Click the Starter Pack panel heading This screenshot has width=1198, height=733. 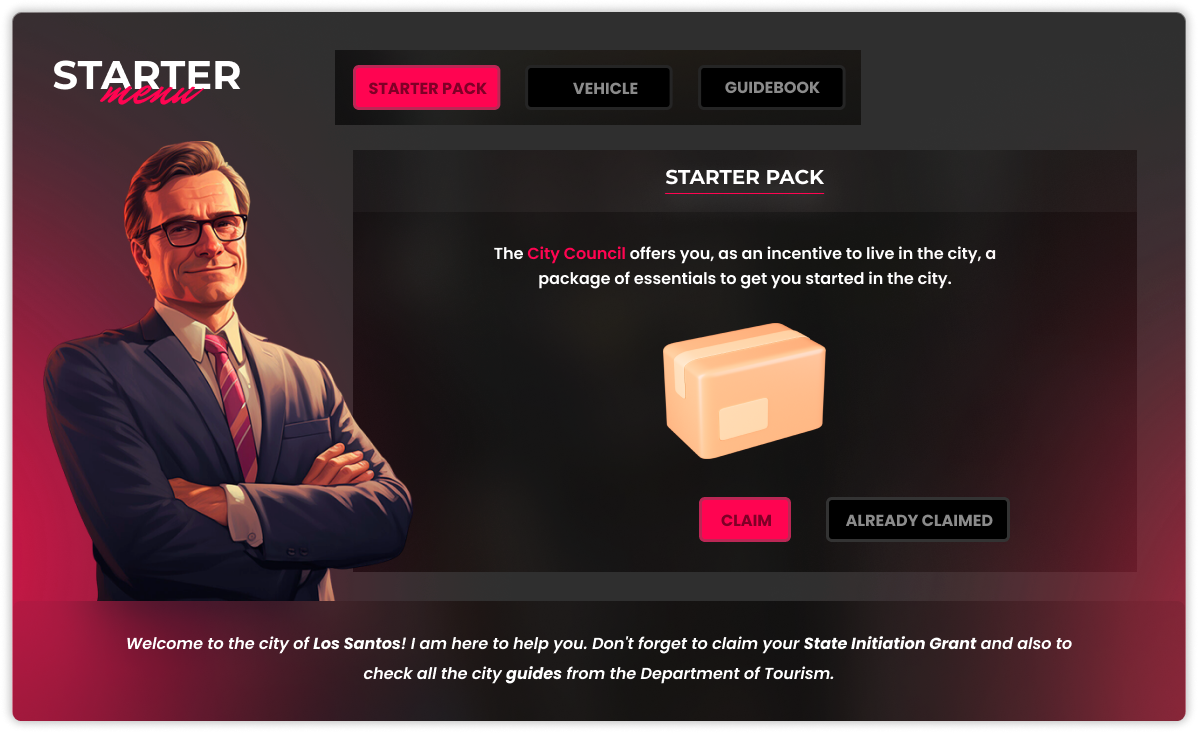(744, 177)
